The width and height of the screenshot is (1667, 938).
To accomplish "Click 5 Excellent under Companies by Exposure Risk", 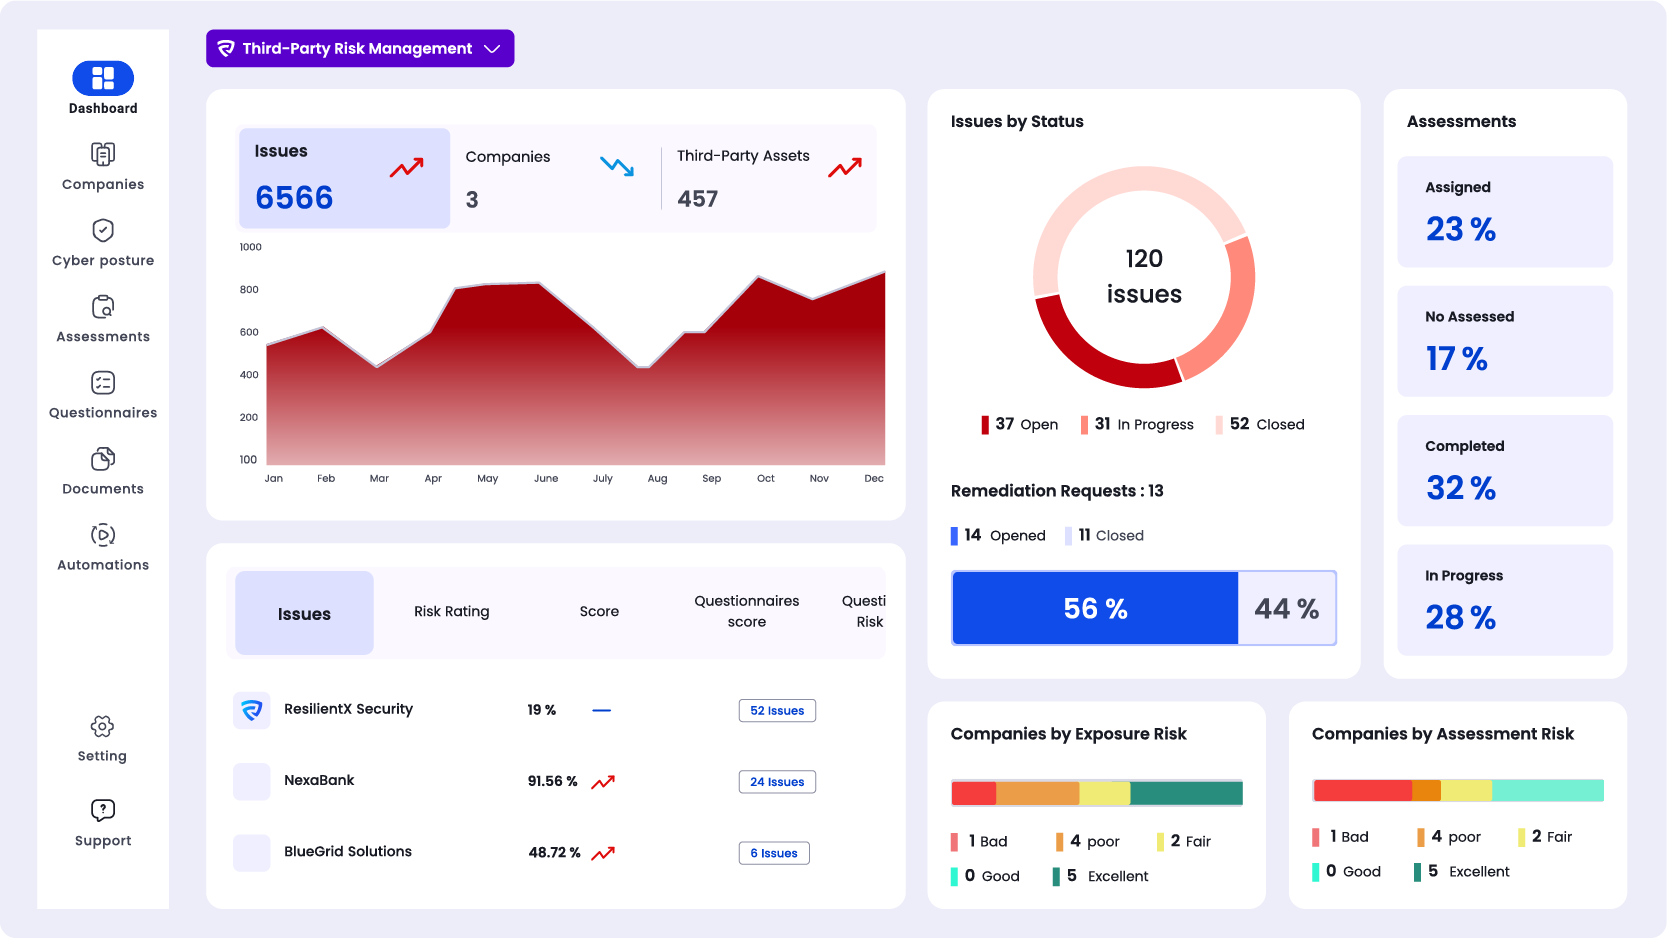I will (x=1100, y=876).
